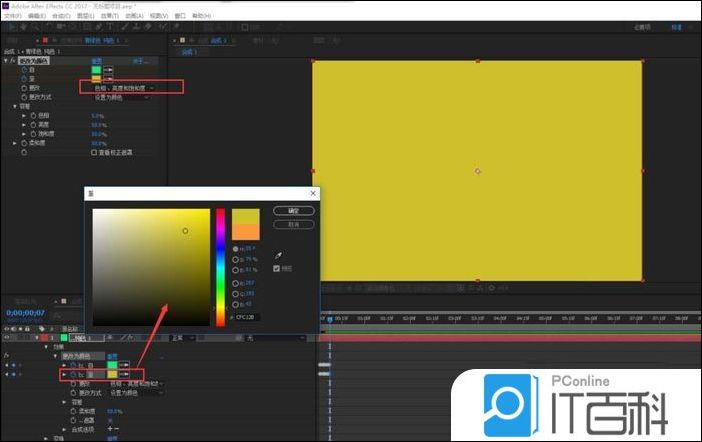Click the stopwatch icon next to 色相 tolerance
This screenshot has height=442, width=702.
(x=32, y=115)
